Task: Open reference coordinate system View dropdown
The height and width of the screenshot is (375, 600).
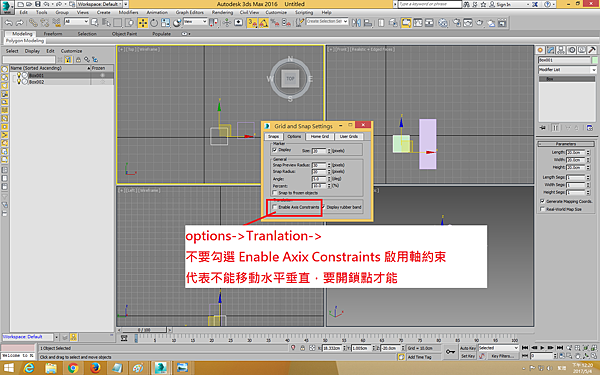Action: click(x=196, y=22)
